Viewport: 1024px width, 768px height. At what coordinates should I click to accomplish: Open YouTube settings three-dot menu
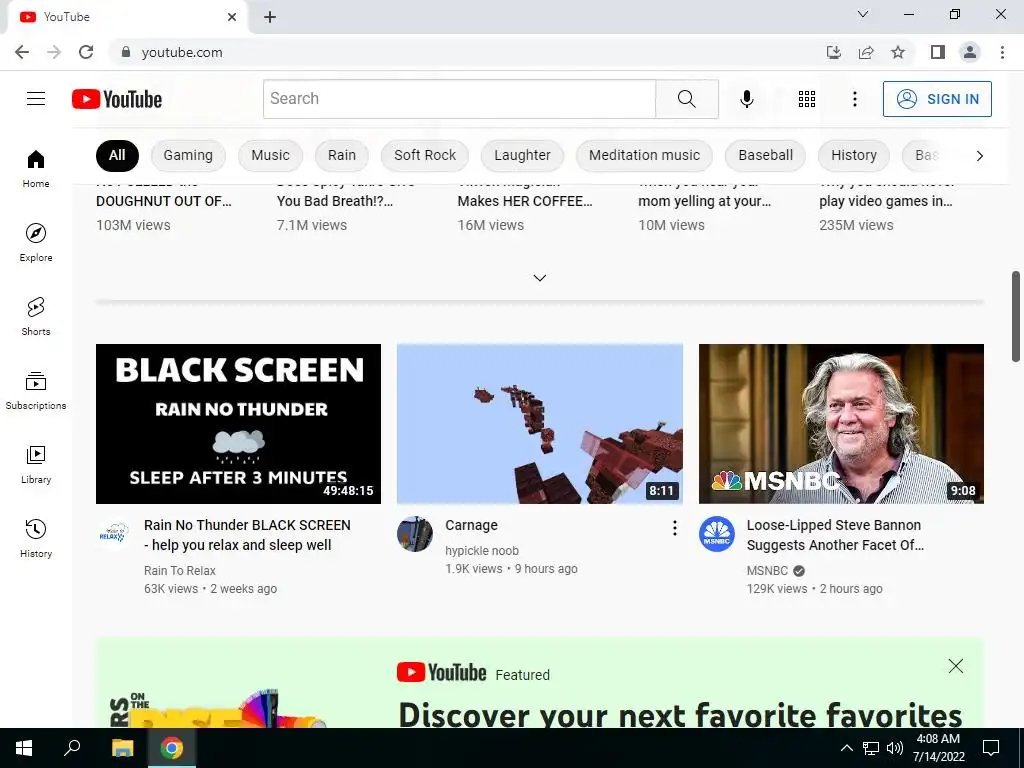[854, 99]
